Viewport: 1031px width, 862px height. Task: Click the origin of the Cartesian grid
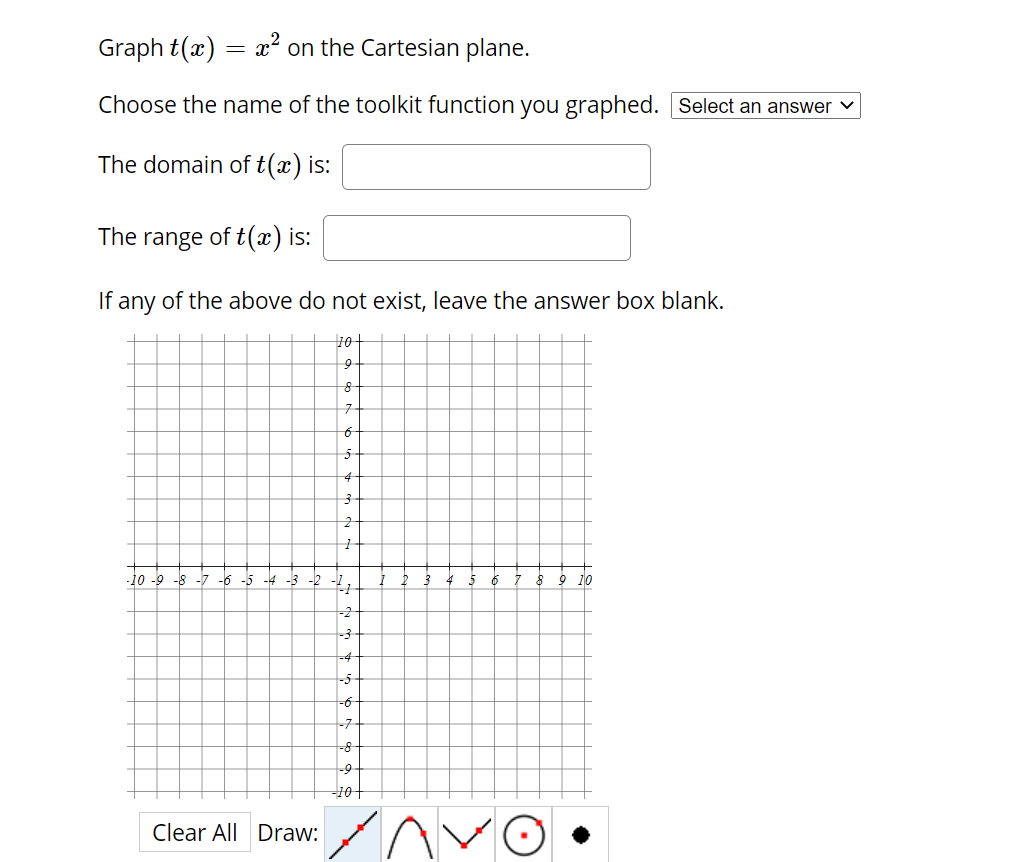pos(358,568)
